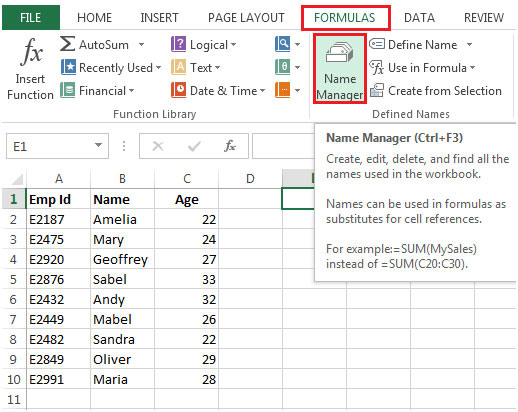The image size is (518, 412).
Task: Open the FILE tab
Action: click(31, 17)
